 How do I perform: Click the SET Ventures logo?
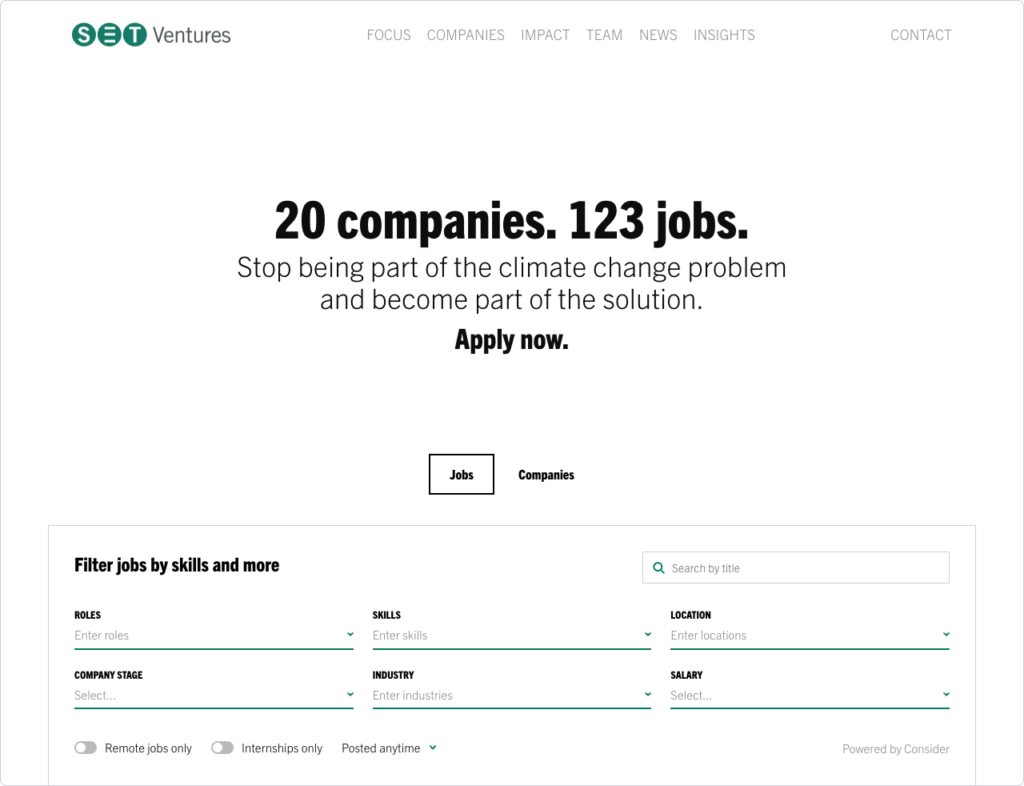click(151, 35)
